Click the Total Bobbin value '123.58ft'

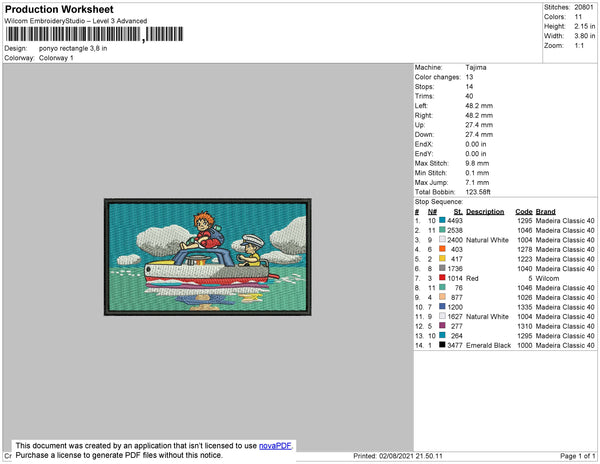(478, 192)
